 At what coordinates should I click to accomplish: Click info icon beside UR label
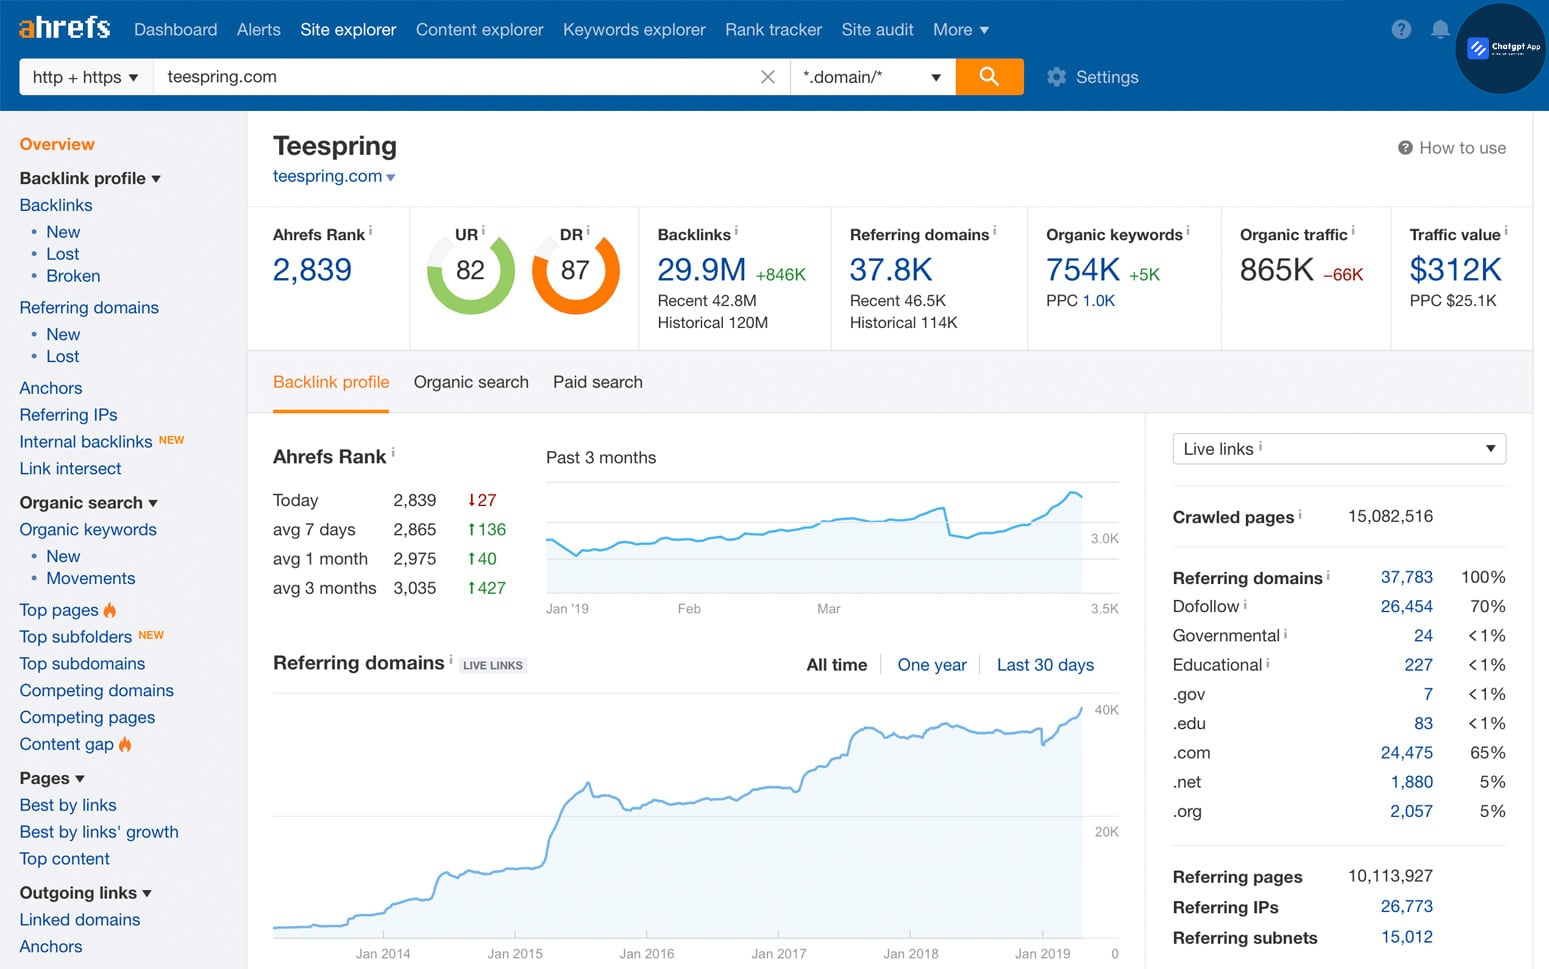click(x=483, y=230)
